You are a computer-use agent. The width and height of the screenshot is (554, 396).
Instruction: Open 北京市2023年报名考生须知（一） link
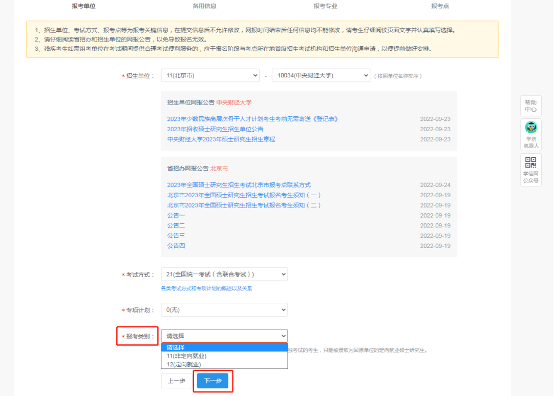(244, 195)
